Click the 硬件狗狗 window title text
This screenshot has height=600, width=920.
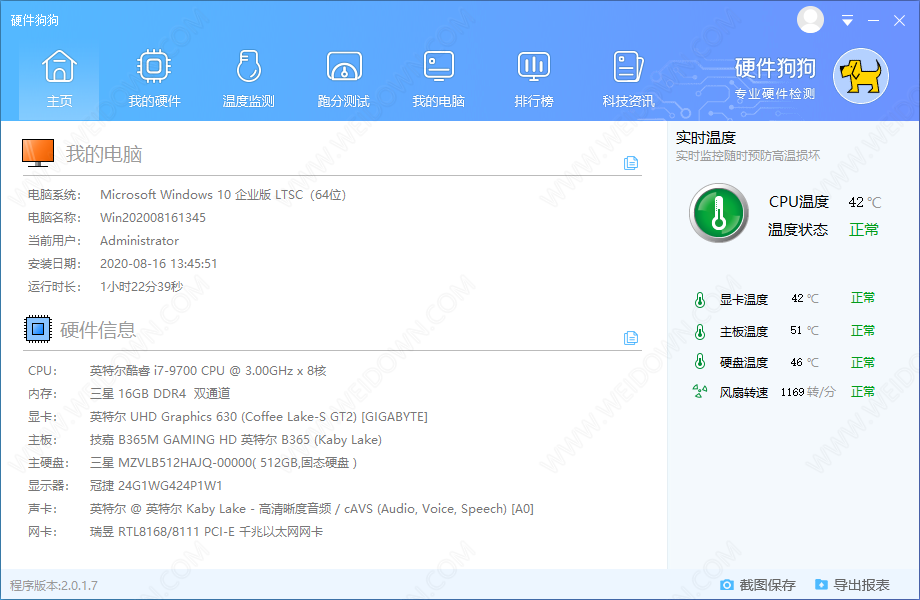35,21
